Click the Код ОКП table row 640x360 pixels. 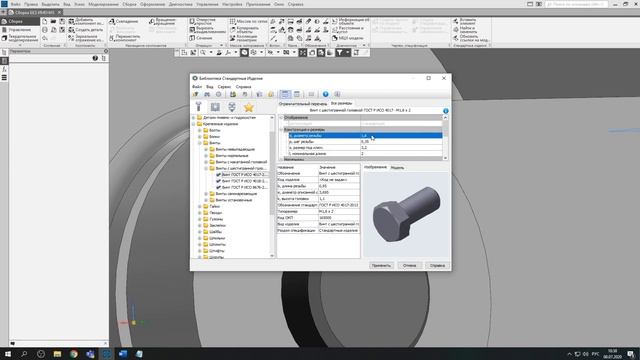pos(318,218)
